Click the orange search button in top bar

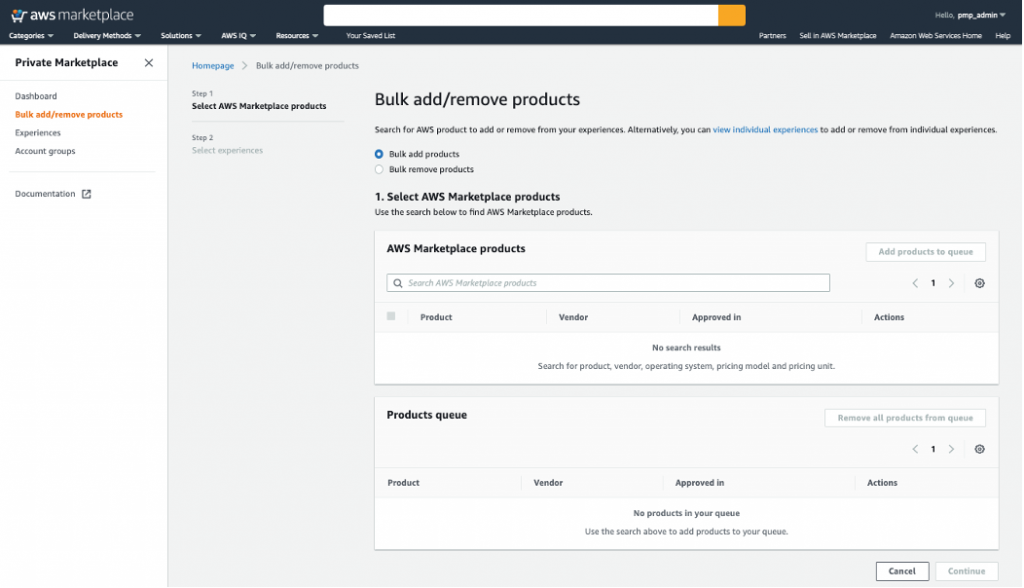(730, 15)
